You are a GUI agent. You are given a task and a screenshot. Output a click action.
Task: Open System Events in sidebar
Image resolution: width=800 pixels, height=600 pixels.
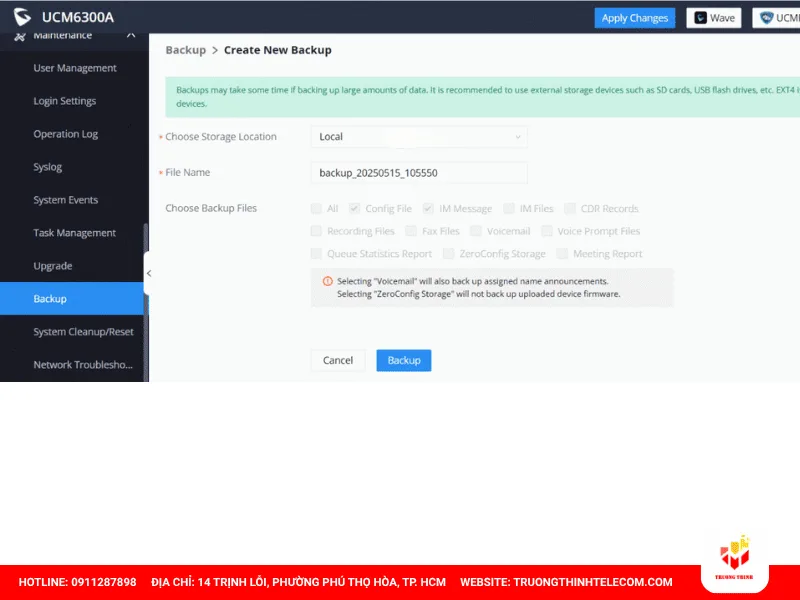pyautogui.click(x=65, y=200)
